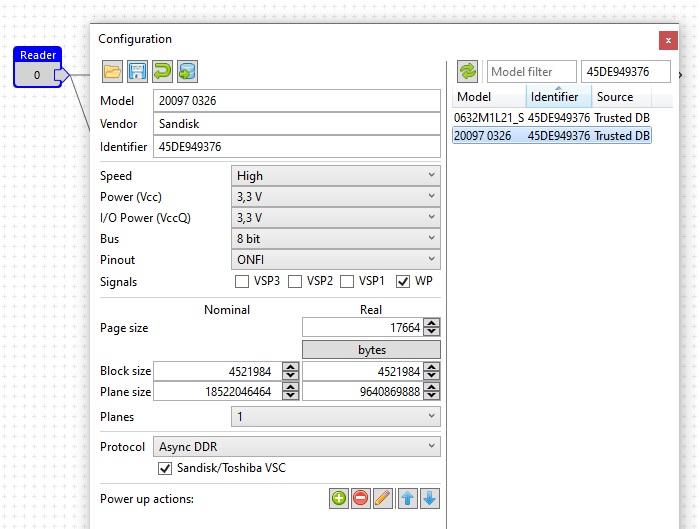The height and width of the screenshot is (529, 700).
Task: Open the Bus width dropdown
Action: tap(336, 238)
